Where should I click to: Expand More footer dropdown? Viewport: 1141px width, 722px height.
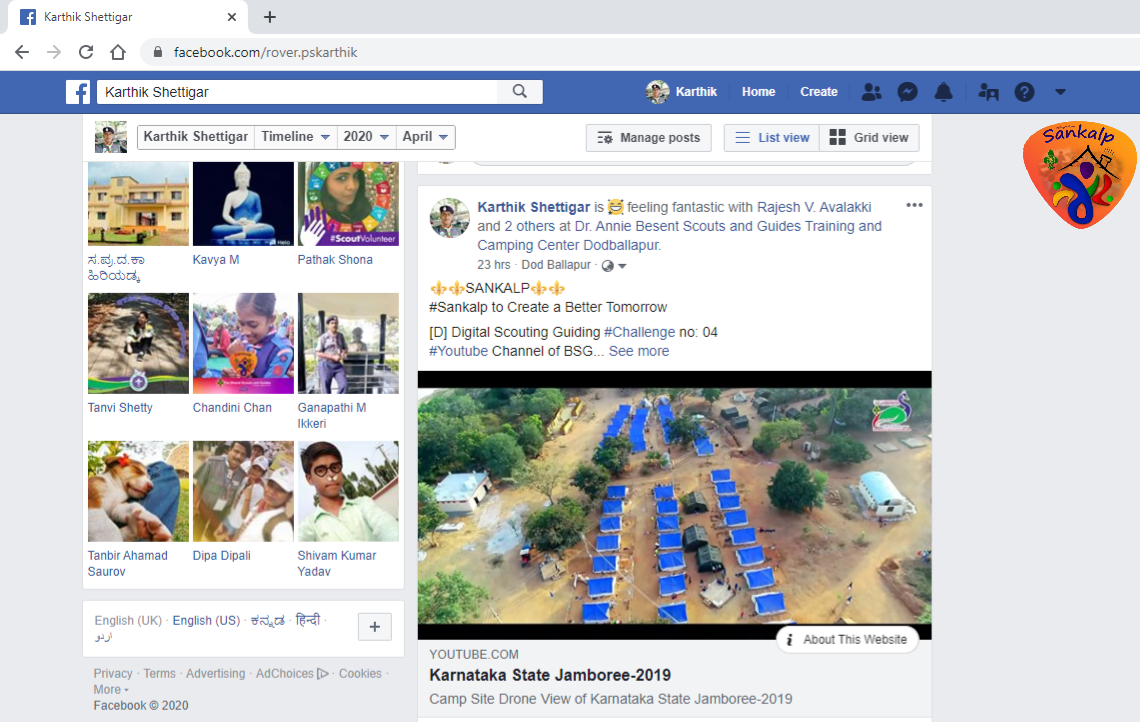click(x=111, y=689)
